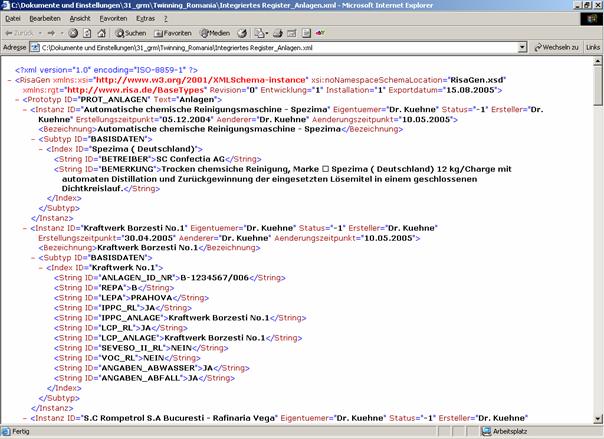Open the Verlauf history icon
This screenshot has height=439, width=604.
coord(243,32)
